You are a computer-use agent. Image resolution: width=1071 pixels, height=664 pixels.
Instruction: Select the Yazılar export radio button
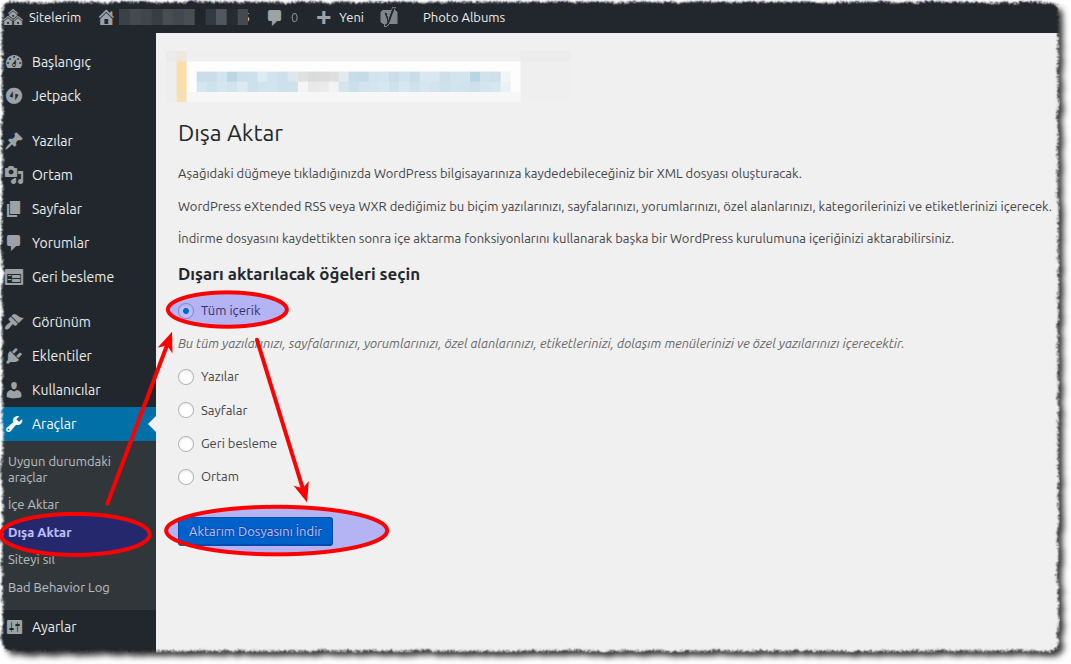(186, 377)
